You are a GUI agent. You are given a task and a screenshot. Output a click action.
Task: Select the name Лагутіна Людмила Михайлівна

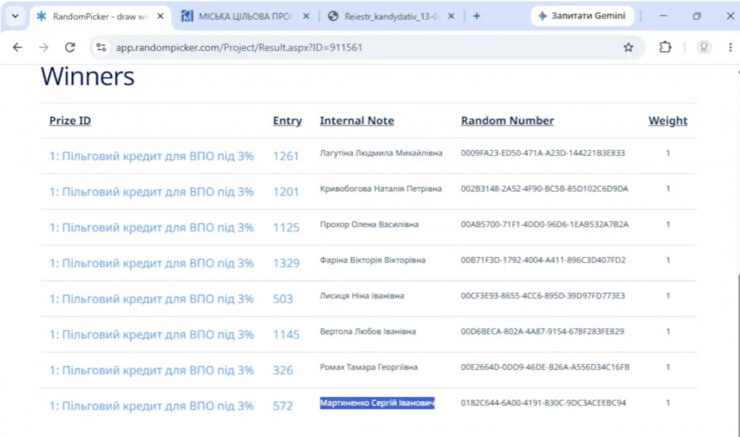381,153
